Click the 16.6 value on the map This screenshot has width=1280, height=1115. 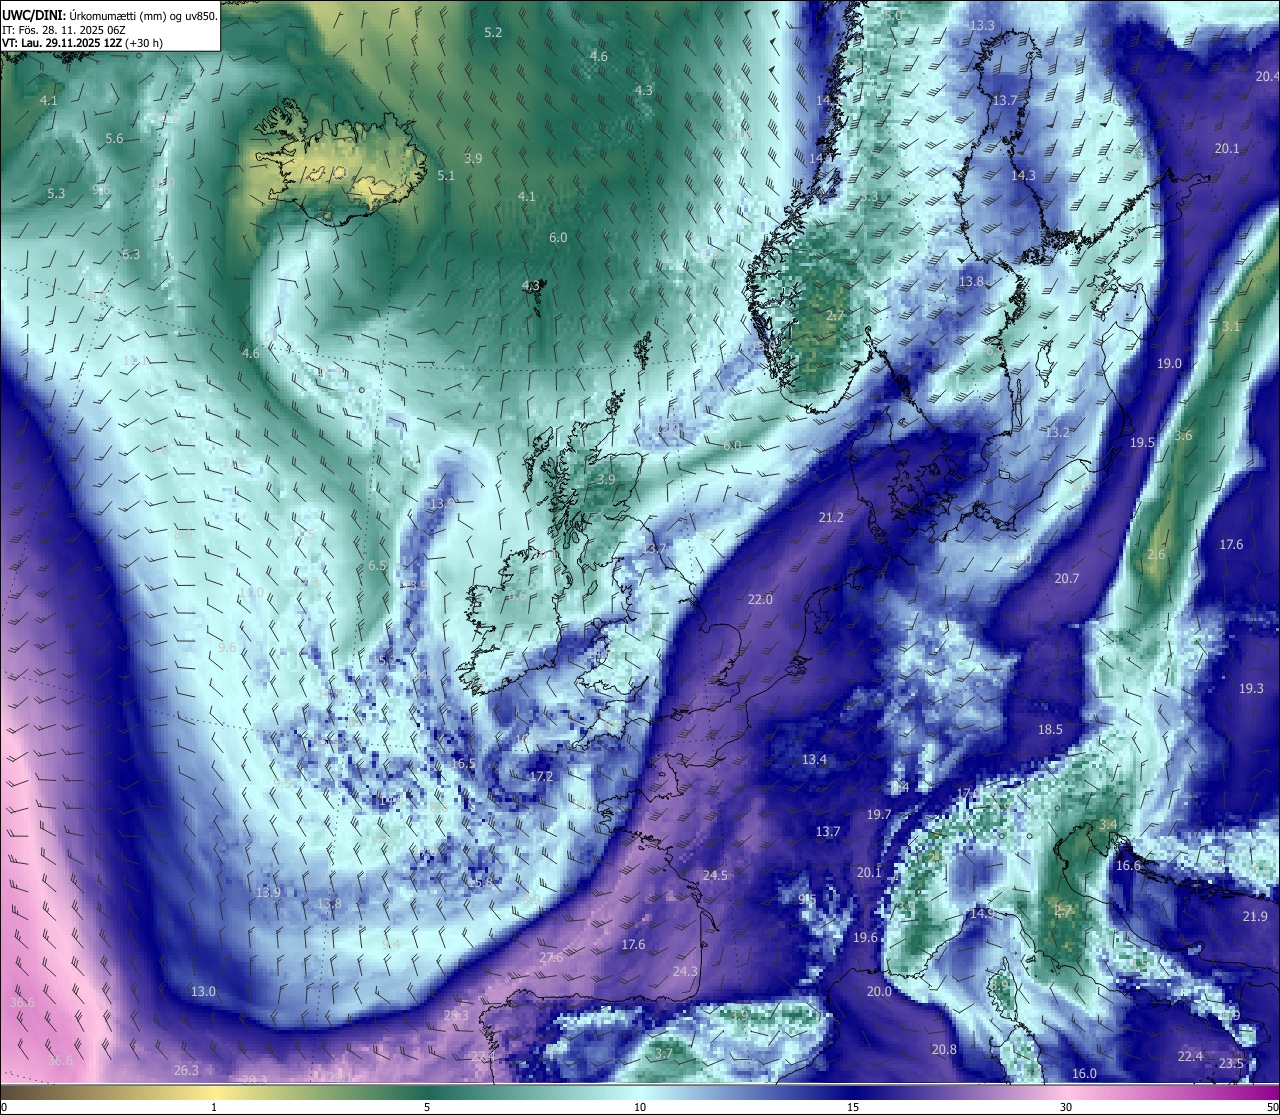tap(1128, 866)
